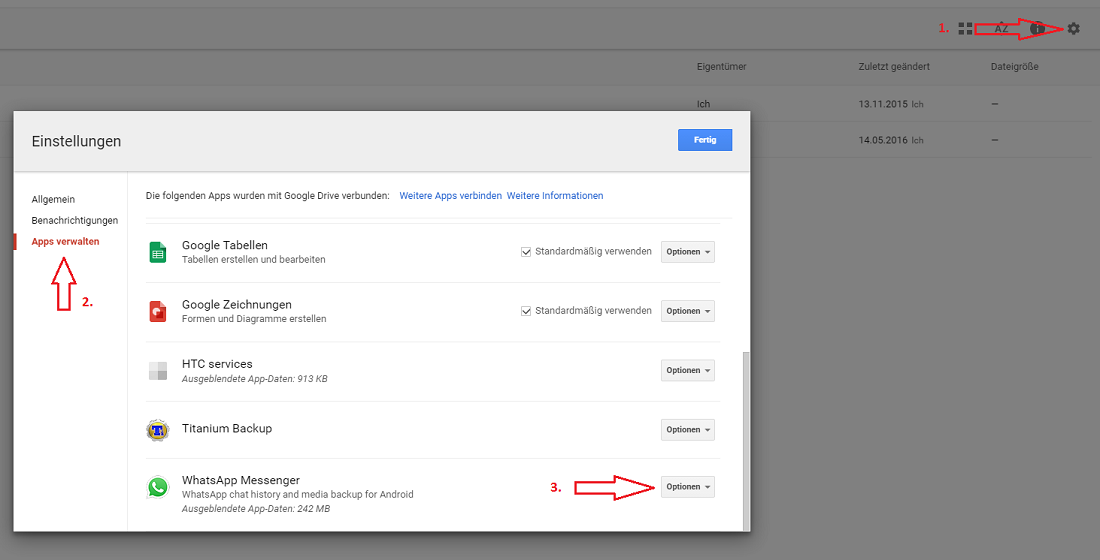1100x560 pixels.
Task: Select the Allgemein settings tab
Action: [x=53, y=199]
